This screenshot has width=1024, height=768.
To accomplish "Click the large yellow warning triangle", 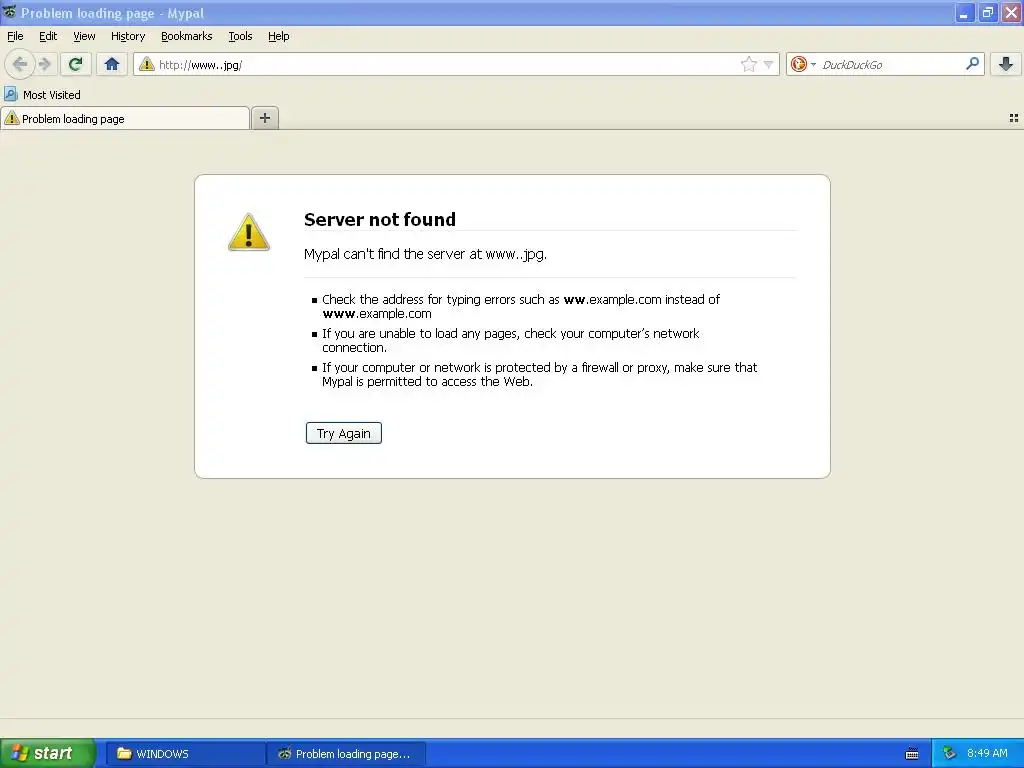I will tap(249, 232).
